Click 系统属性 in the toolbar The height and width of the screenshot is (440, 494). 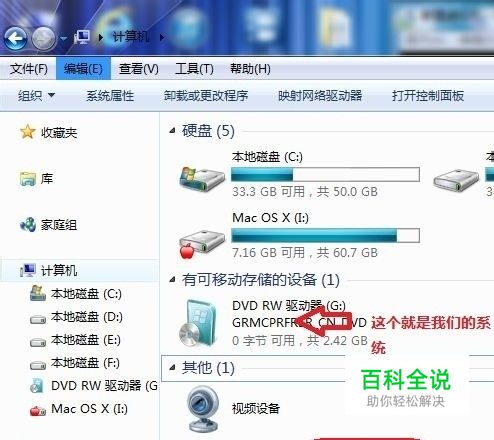coord(110,96)
